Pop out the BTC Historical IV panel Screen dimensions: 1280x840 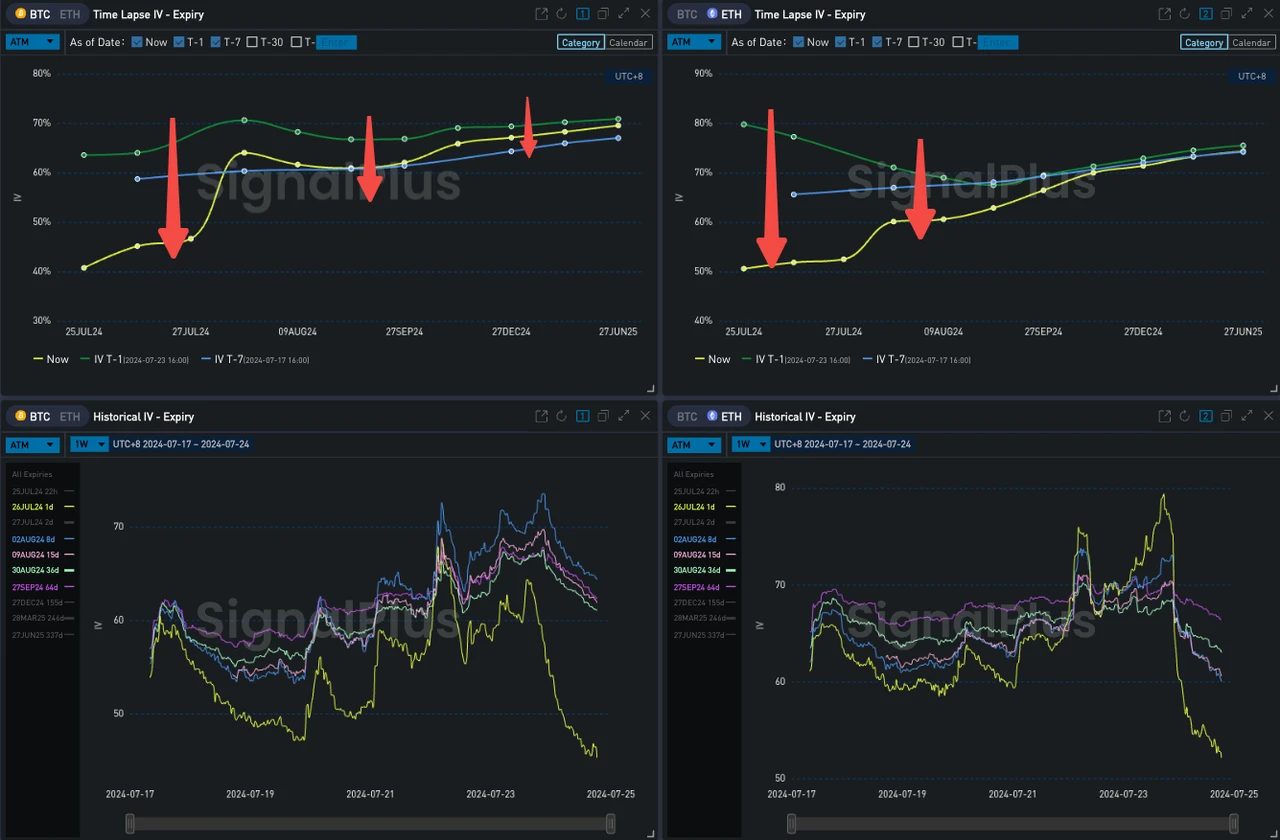pos(541,416)
